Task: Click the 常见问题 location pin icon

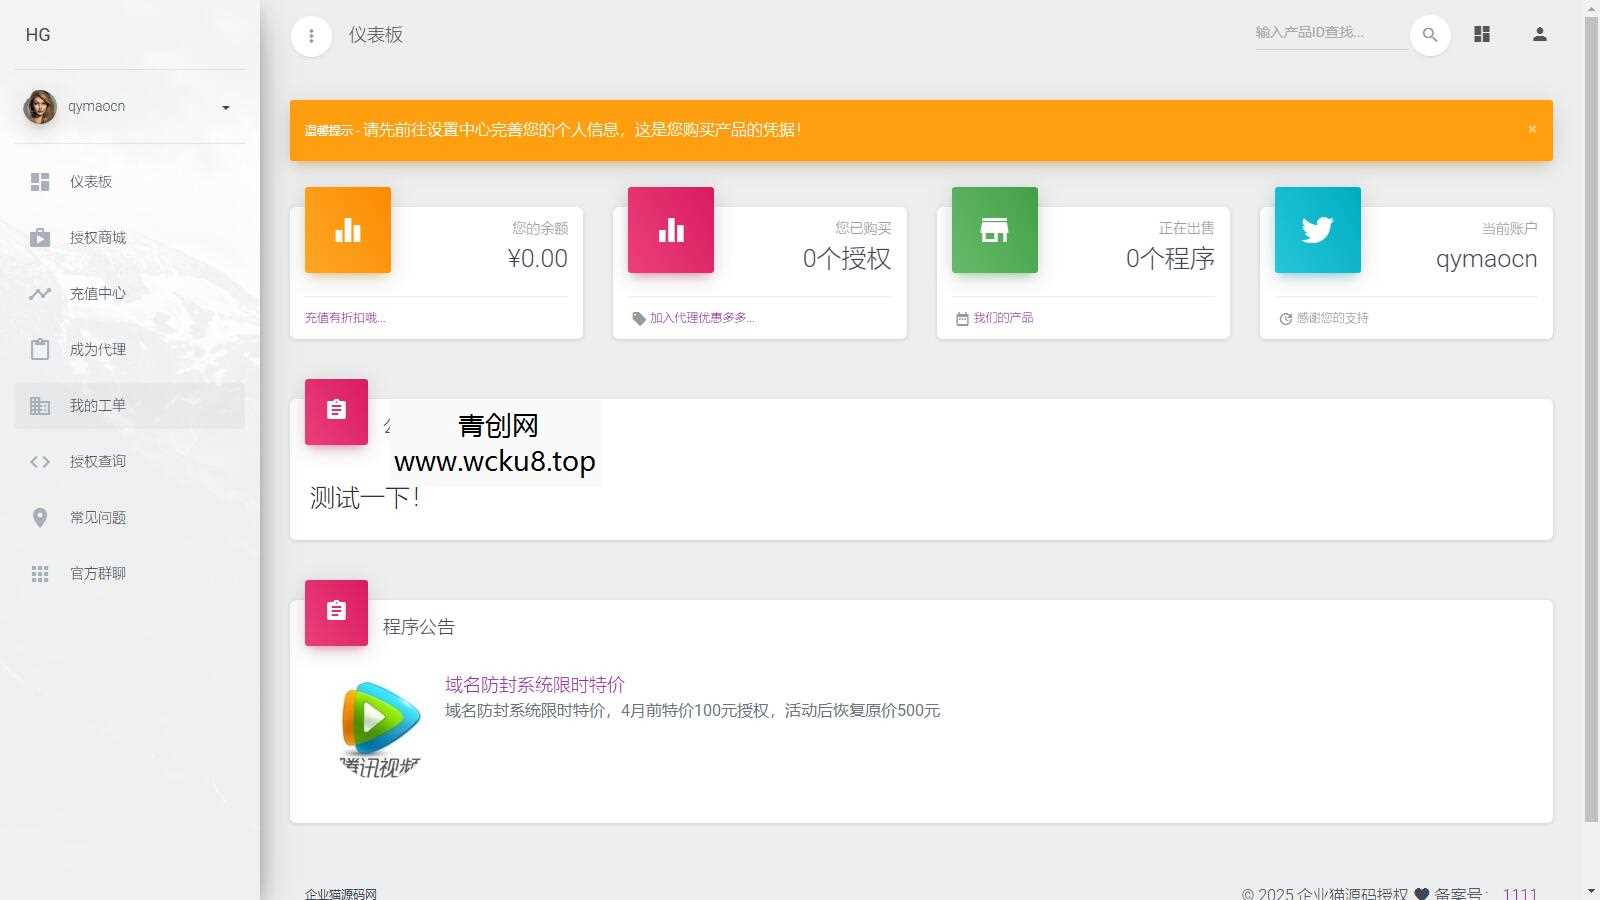Action: pyautogui.click(x=40, y=518)
